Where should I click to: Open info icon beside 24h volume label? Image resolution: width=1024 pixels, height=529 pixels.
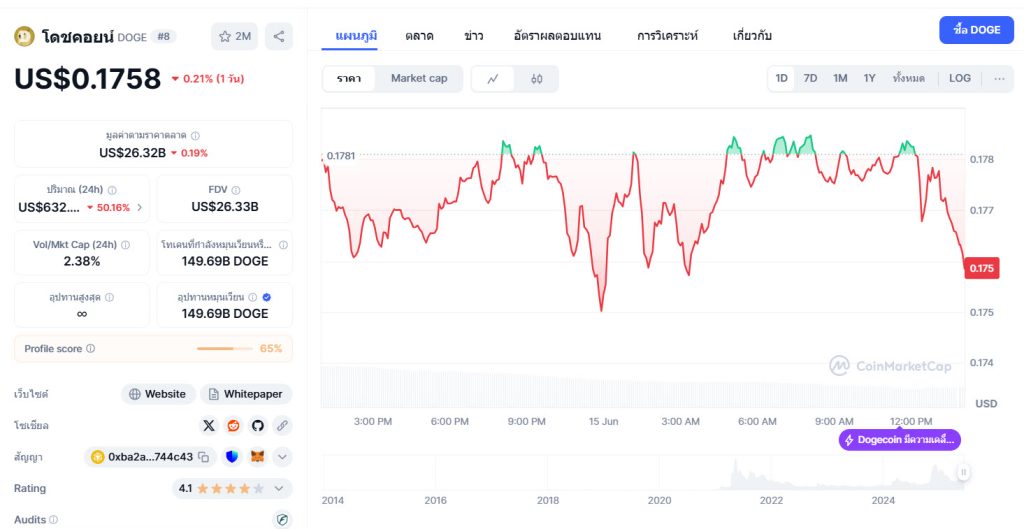coord(112,190)
